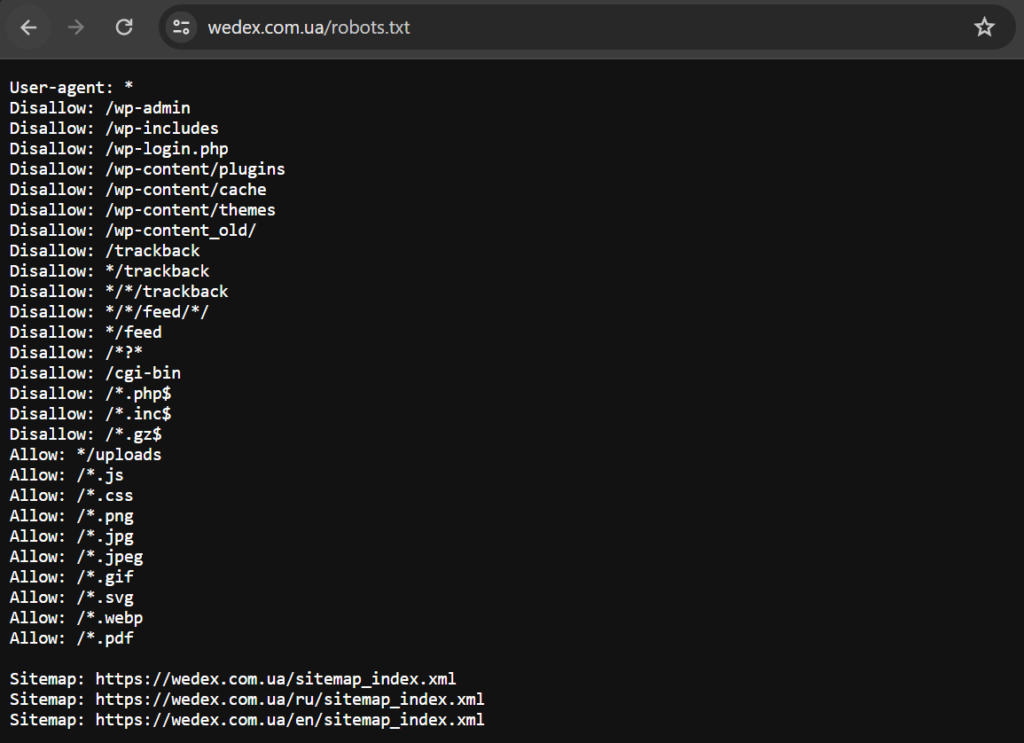Click the Disallow: /wp-content/plugins line
Screen dimensions: 1024x743
tap(147, 169)
